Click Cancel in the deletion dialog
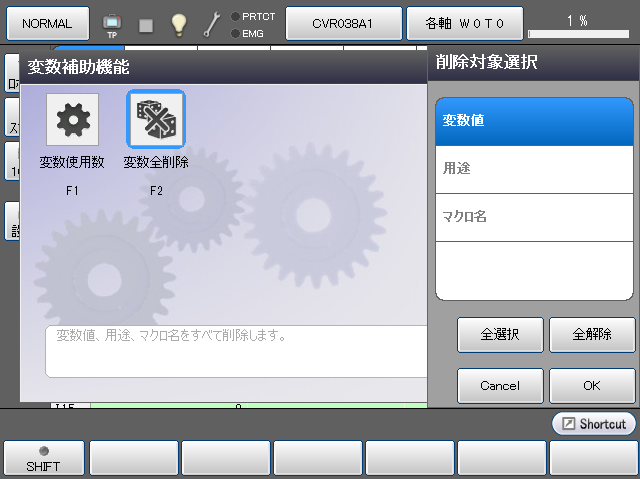Image resolution: width=640 pixels, height=479 pixels. tap(500, 385)
